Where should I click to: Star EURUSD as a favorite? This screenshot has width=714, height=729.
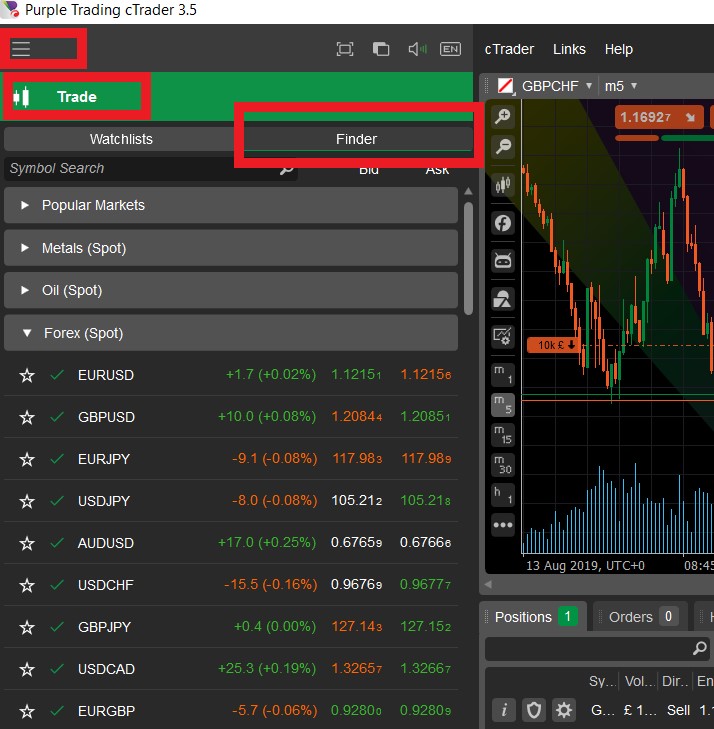(x=27, y=376)
